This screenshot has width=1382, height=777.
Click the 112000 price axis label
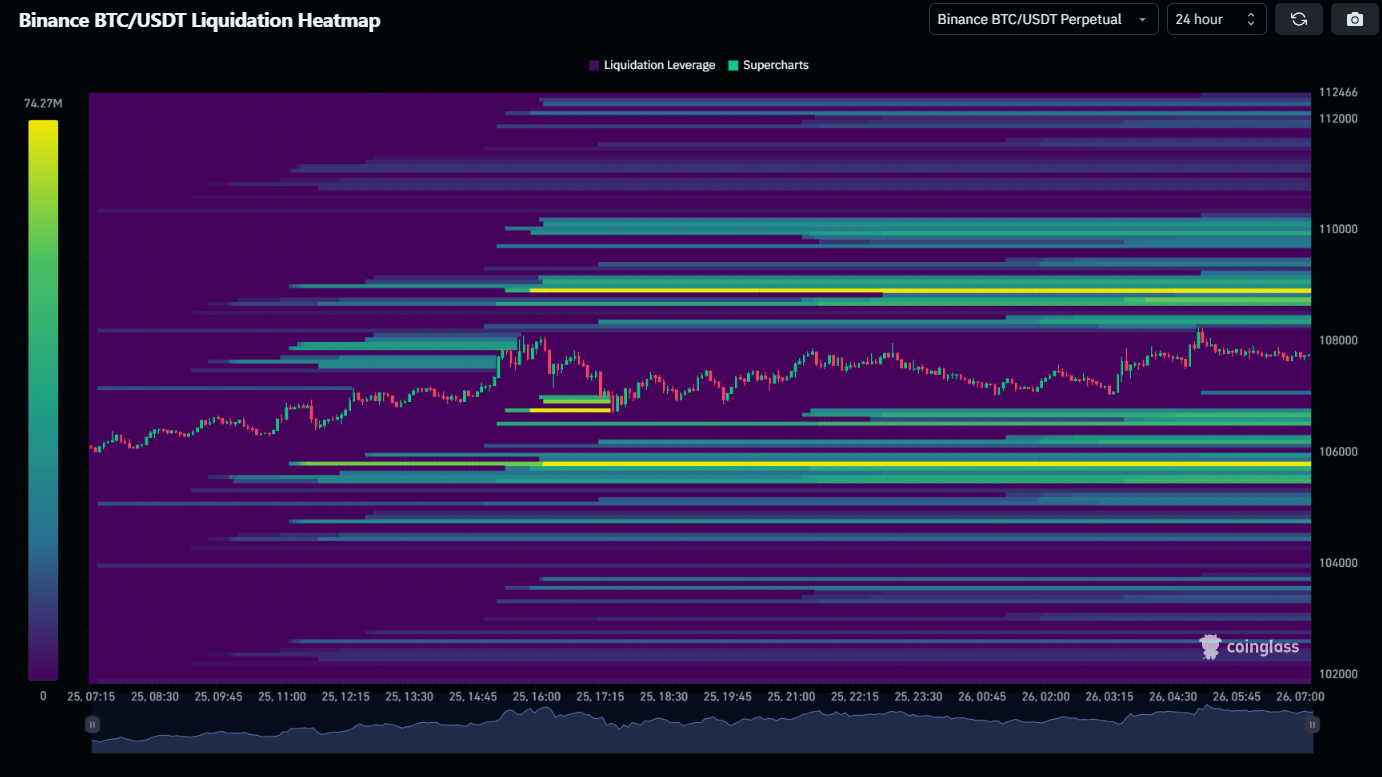1338,118
